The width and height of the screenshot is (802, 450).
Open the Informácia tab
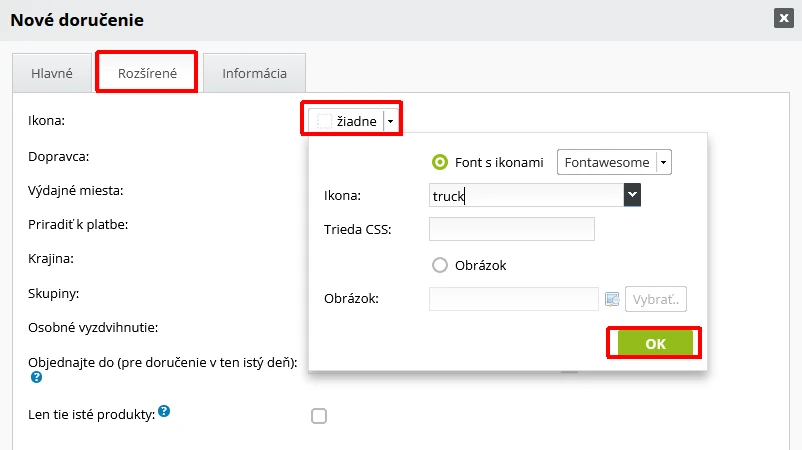coord(254,73)
